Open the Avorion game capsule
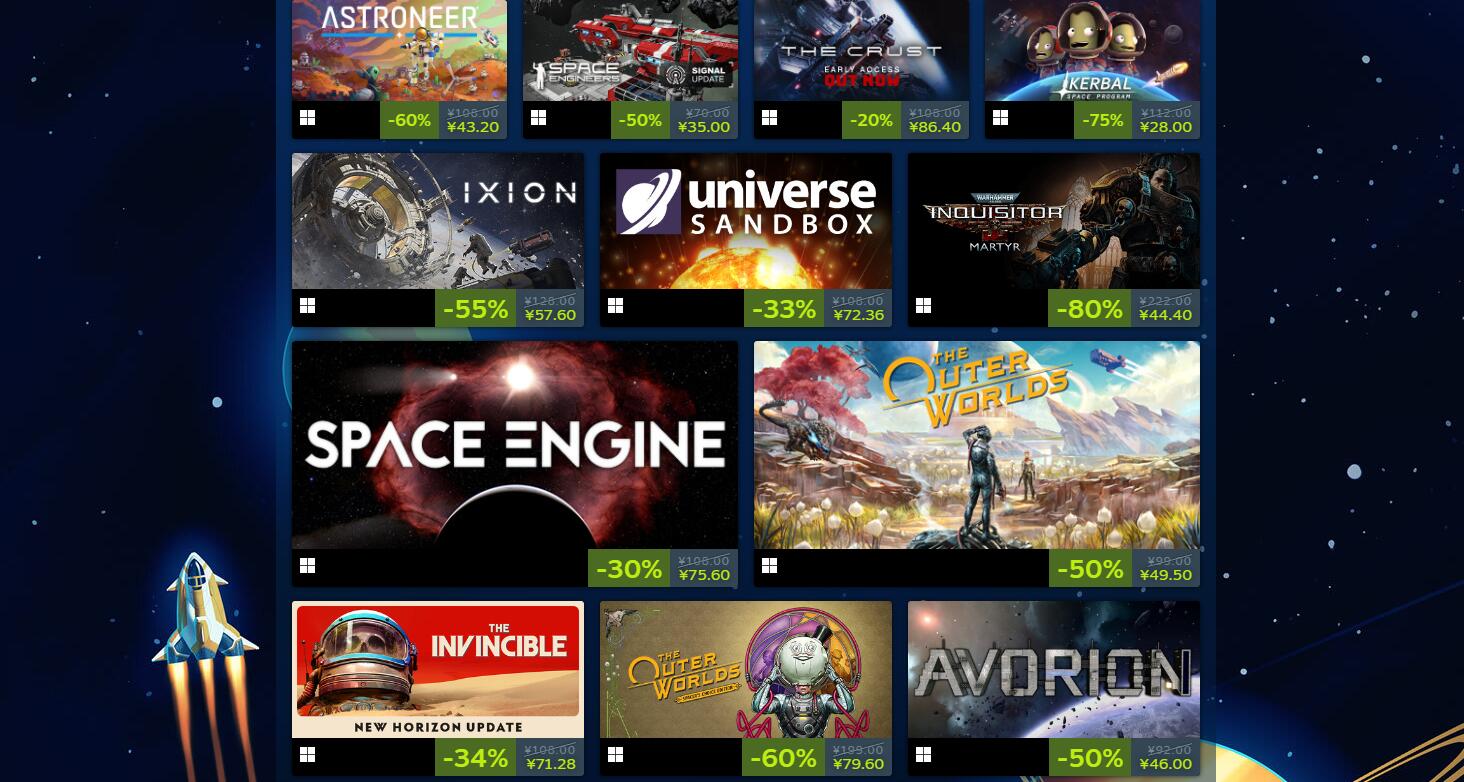The width and height of the screenshot is (1464, 782). click(1054, 670)
